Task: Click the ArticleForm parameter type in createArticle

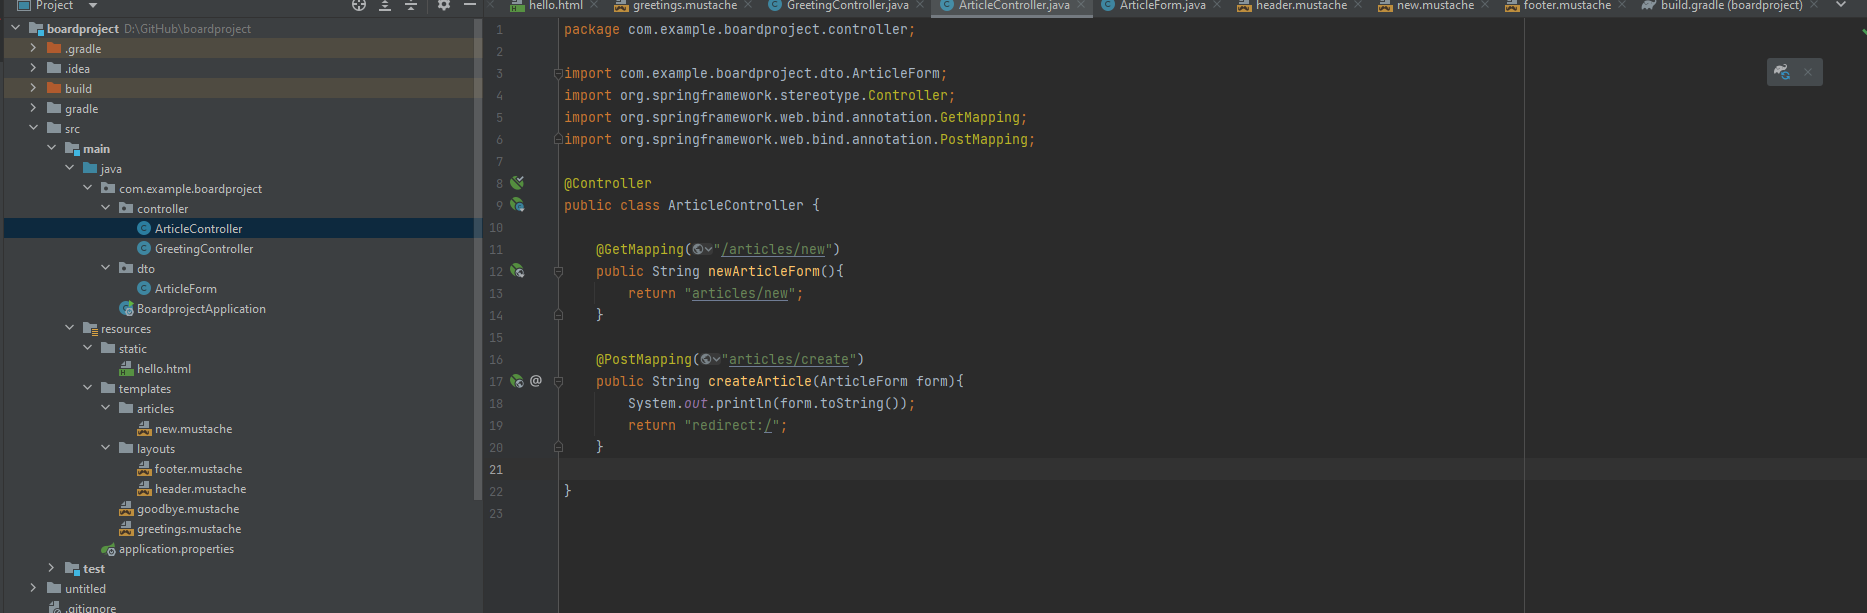Action: point(864,382)
